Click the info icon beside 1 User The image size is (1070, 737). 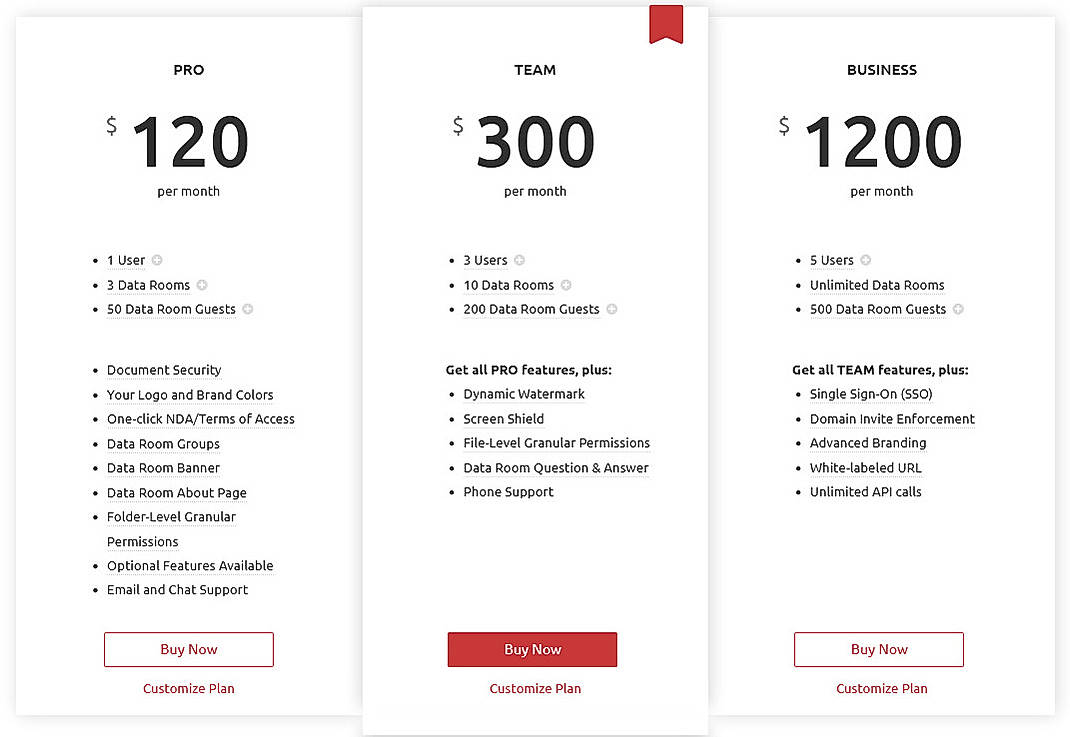[158, 260]
